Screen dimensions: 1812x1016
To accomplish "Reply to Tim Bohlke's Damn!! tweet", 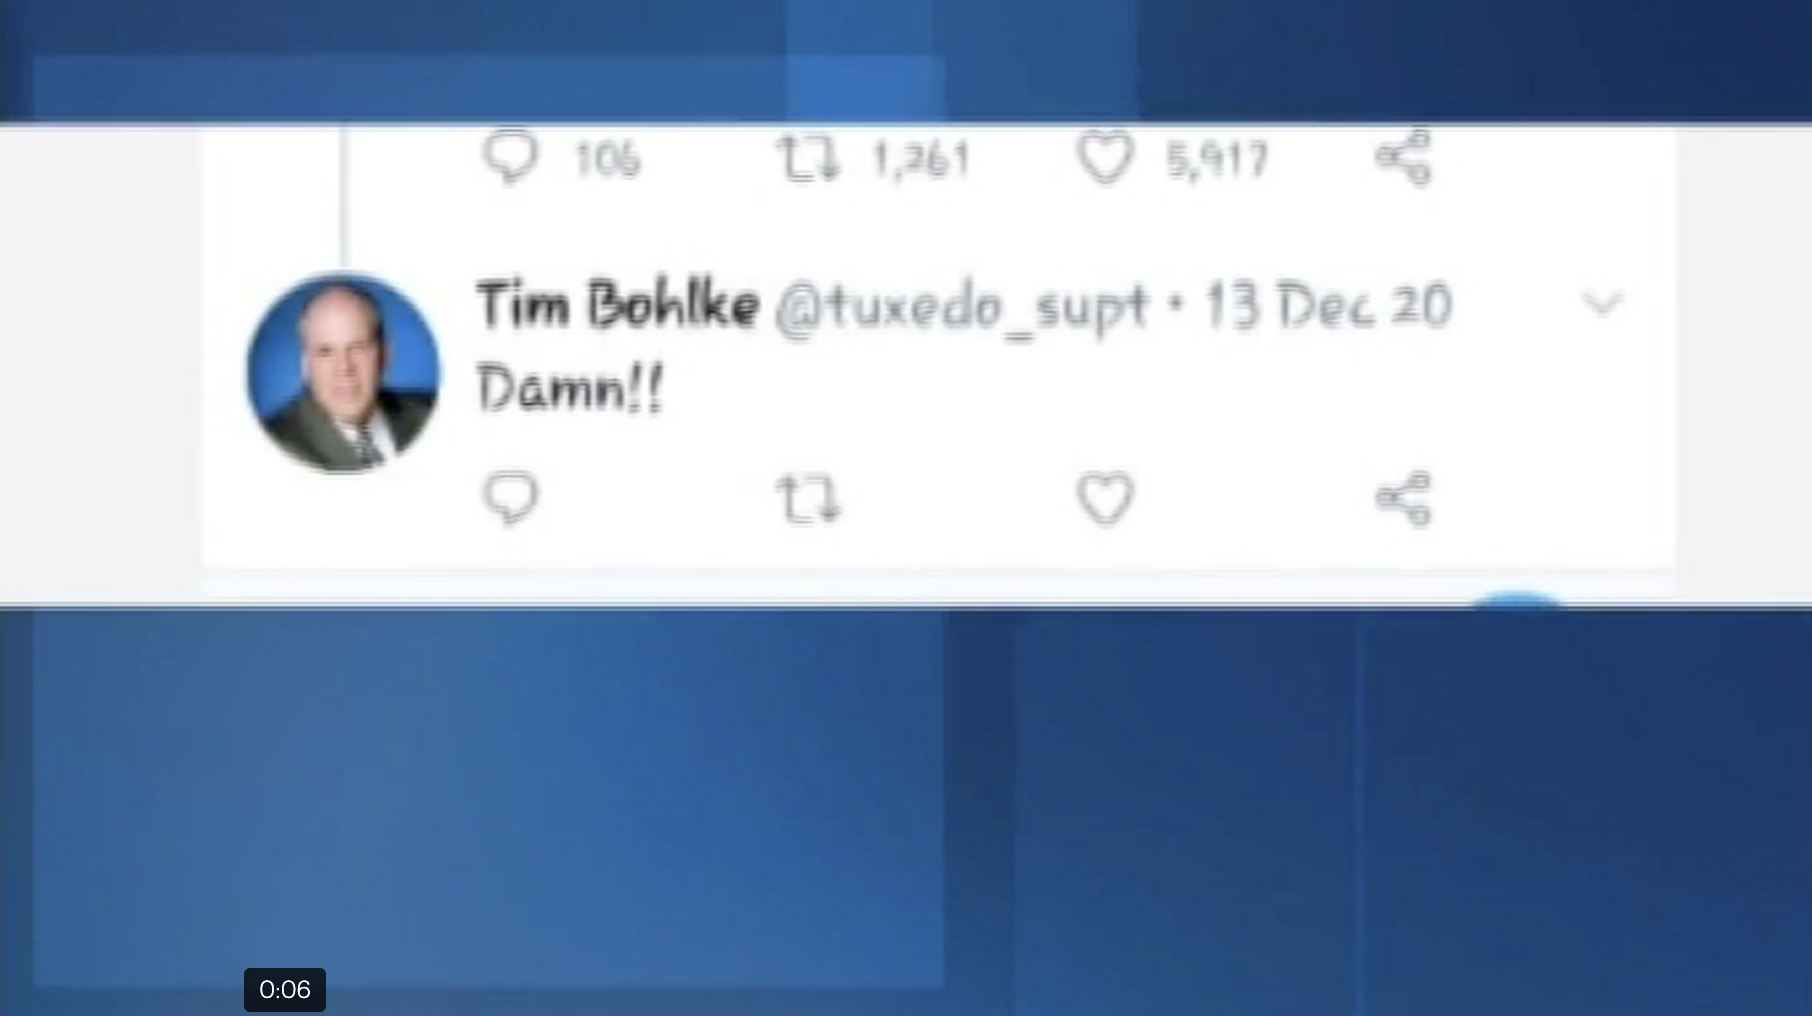I will pos(511,498).
